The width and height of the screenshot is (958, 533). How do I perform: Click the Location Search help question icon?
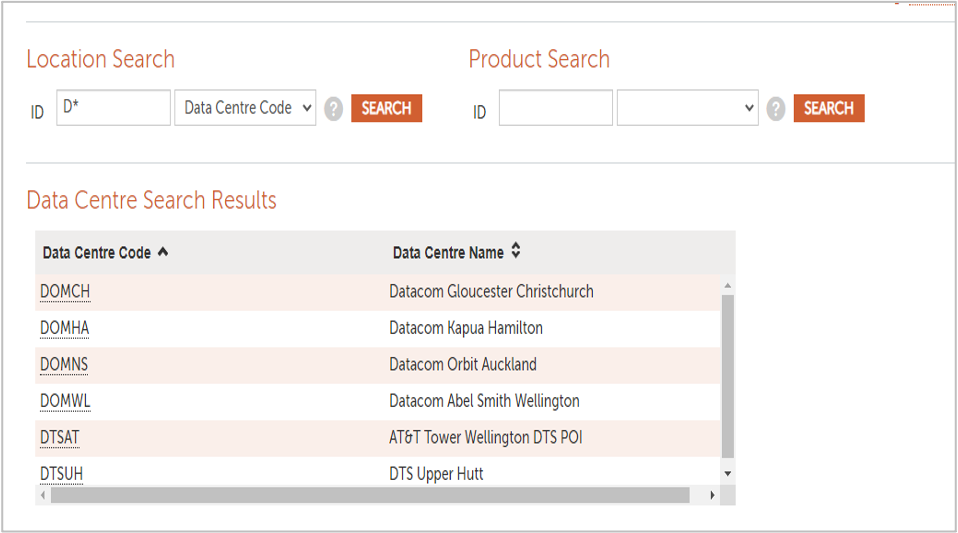point(334,109)
